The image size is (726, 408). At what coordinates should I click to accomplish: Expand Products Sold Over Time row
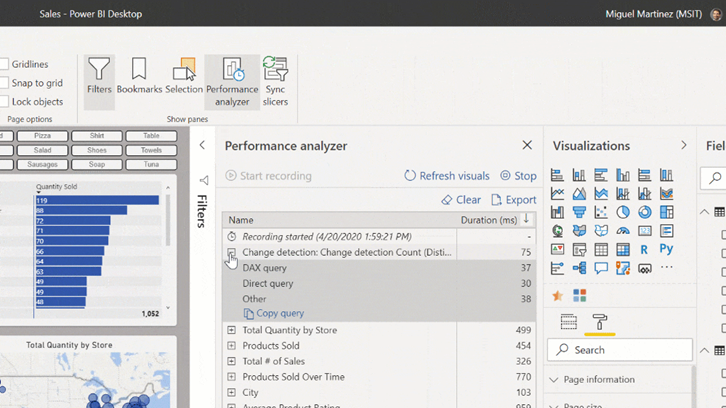tap(232, 377)
